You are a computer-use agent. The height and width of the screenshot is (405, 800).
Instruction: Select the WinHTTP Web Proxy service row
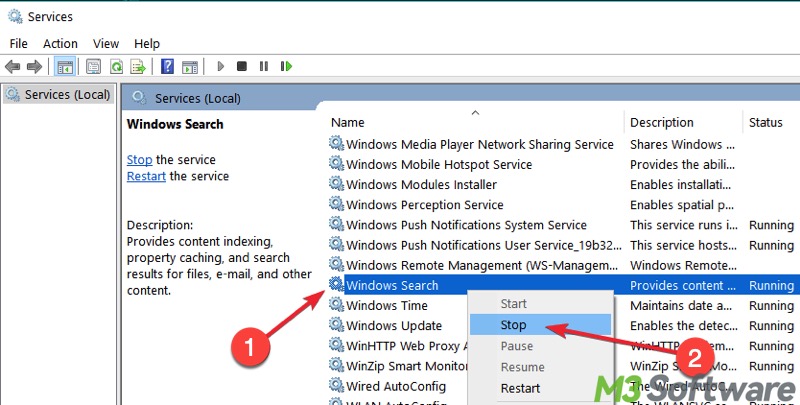coord(407,346)
